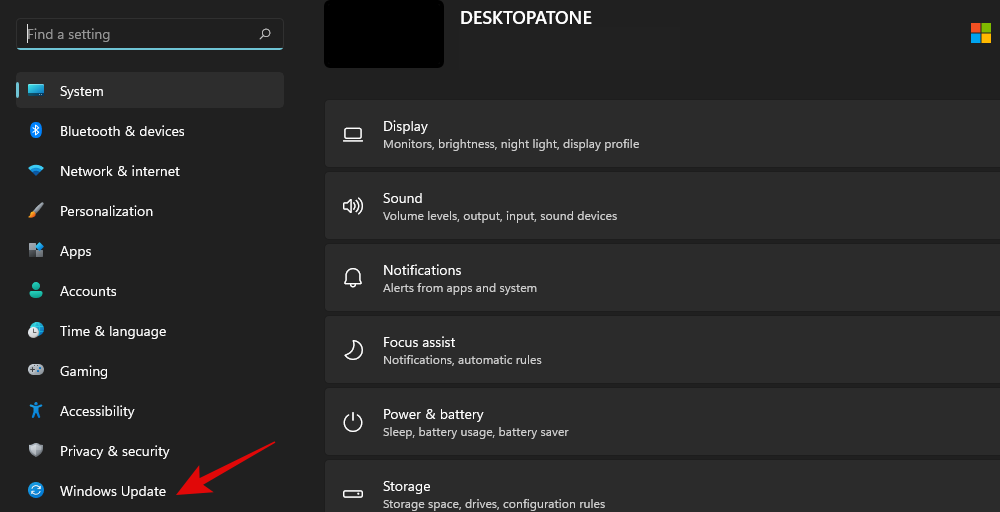Click the Gaming controller icon
1000x512 pixels.
tap(36, 371)
